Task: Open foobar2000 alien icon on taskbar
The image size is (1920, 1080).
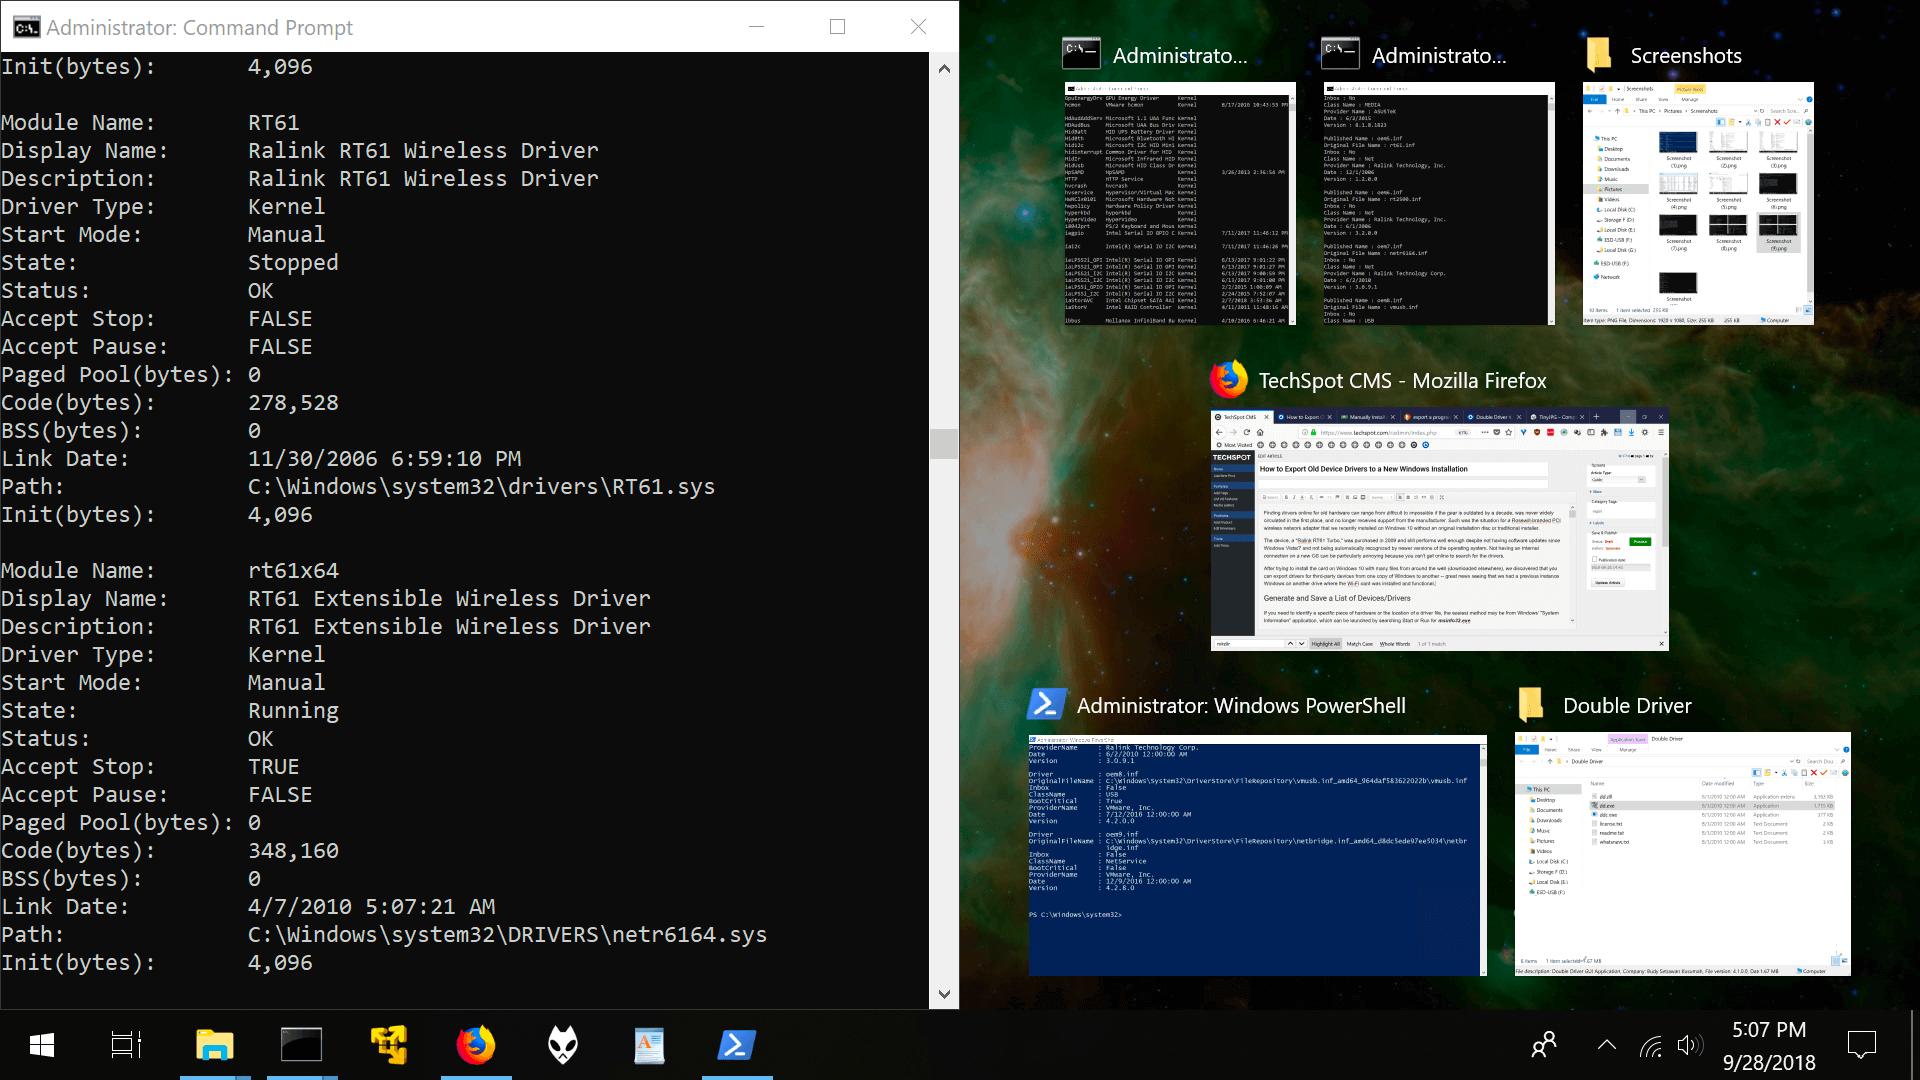Action: 563,1045
